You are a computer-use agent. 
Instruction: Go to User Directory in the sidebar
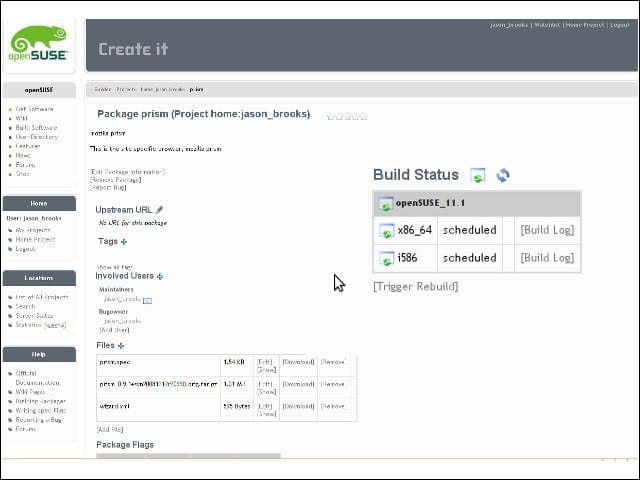pos(37,137)
